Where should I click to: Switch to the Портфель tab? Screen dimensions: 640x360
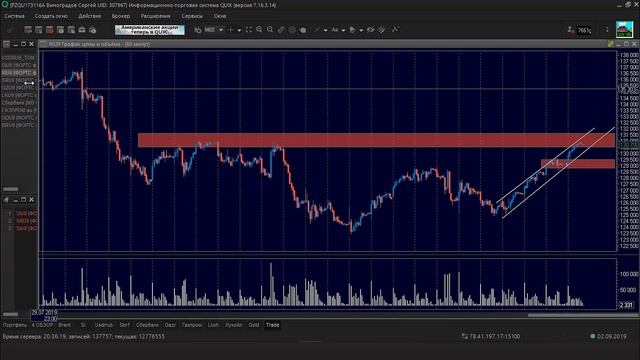point(15,325)
